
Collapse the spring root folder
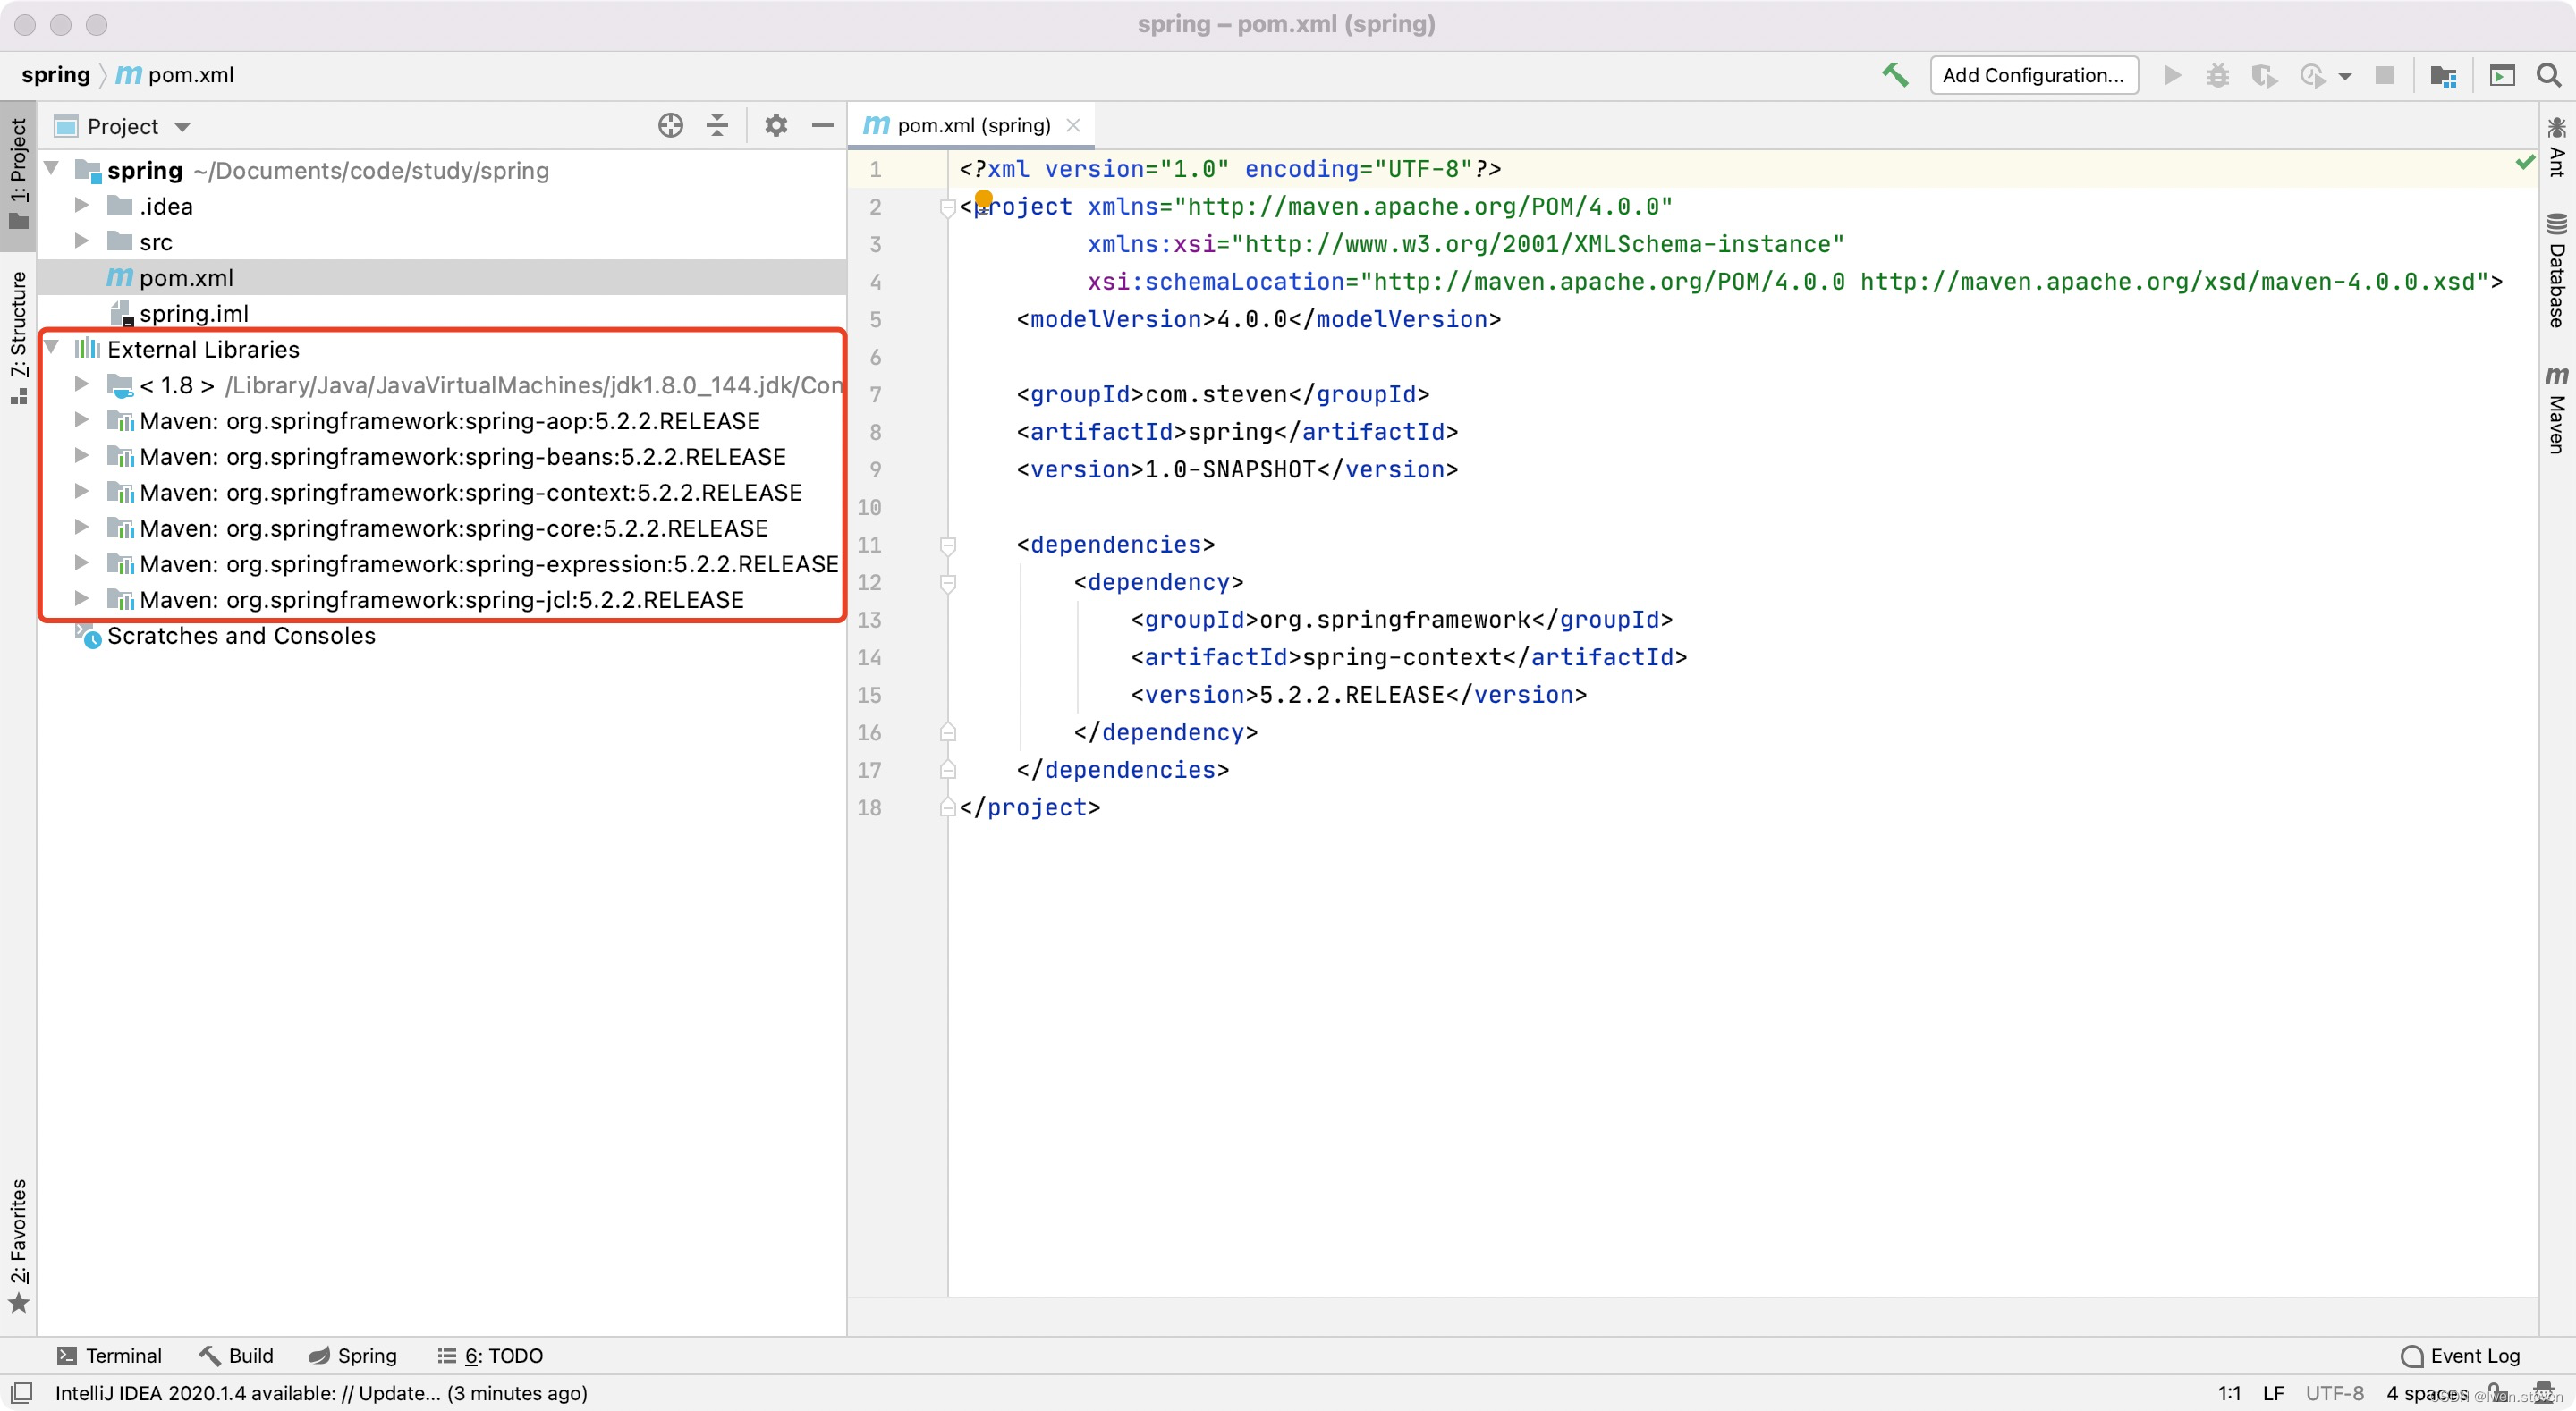[51, 170]
